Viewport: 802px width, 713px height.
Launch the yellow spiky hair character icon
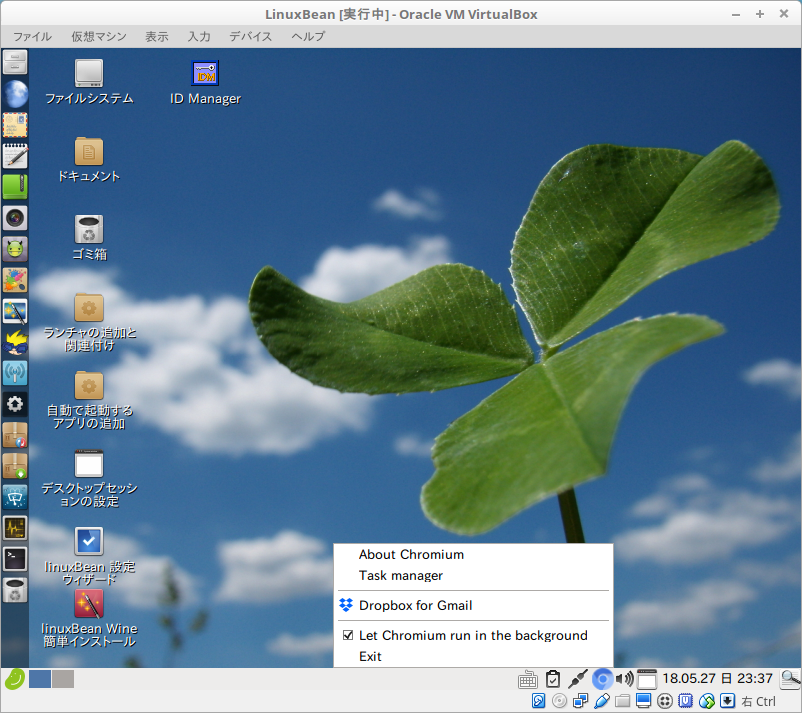pos(15,343)
